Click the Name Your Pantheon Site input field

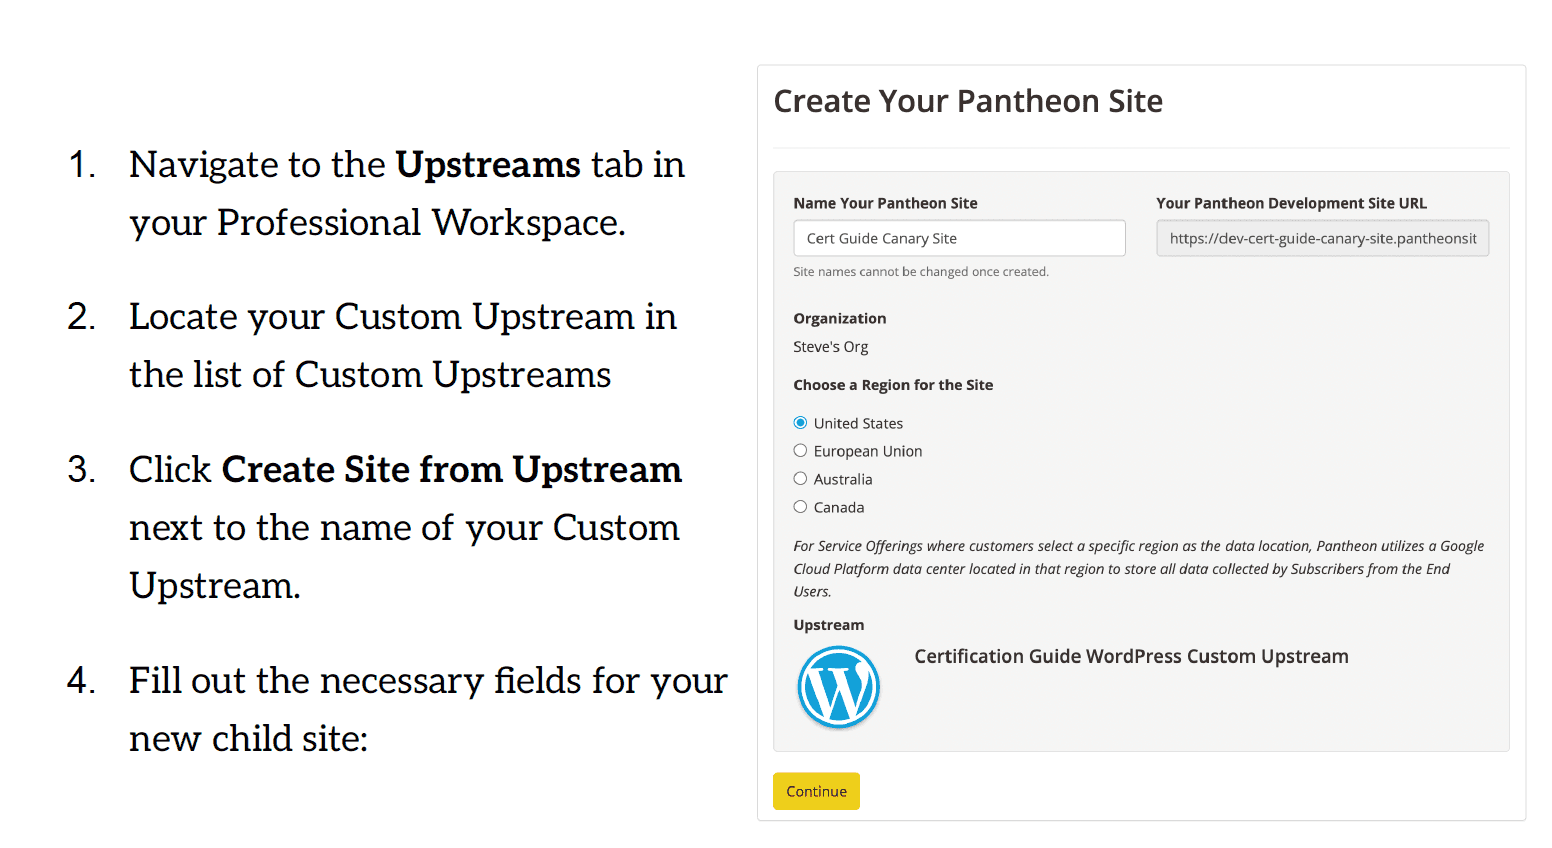tap(958, 238)
